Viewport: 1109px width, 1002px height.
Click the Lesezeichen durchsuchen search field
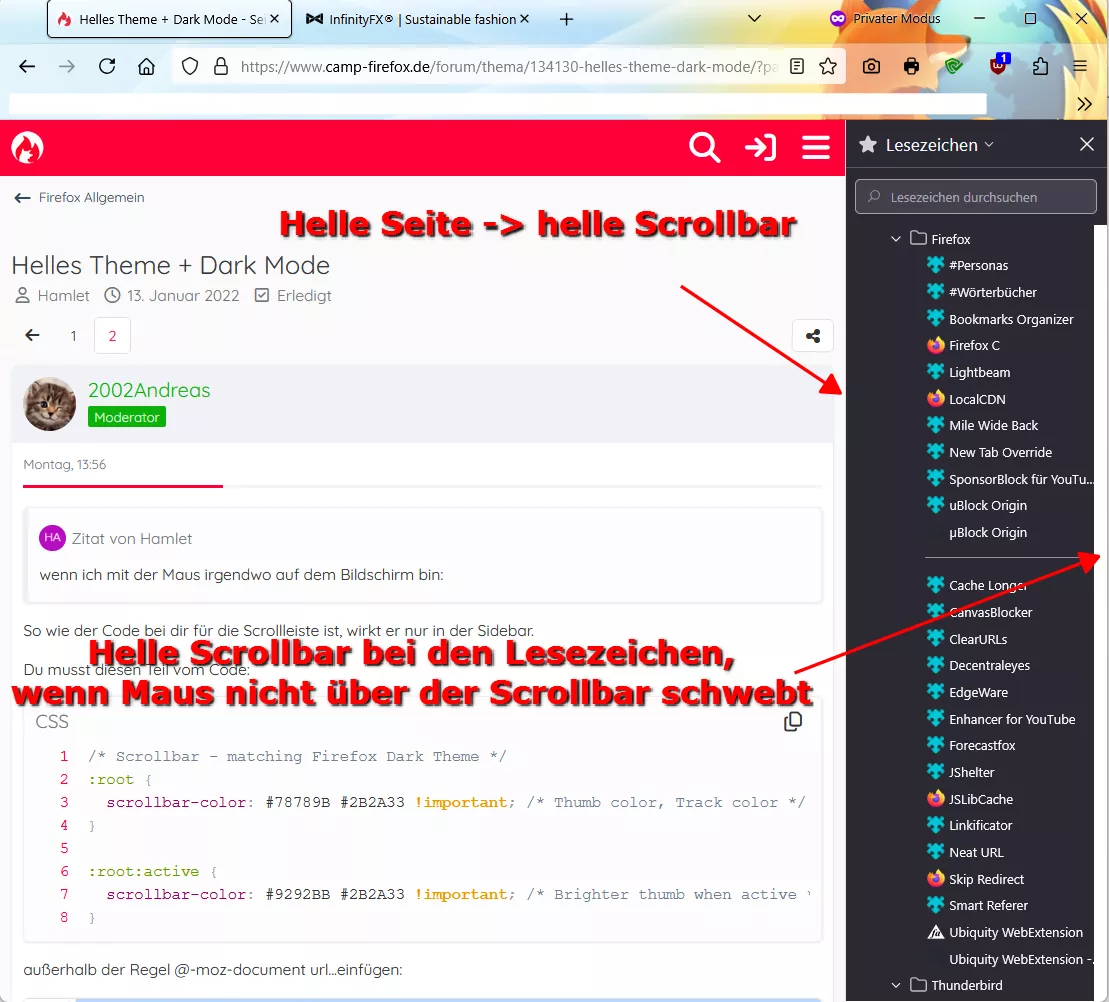coord(975,197)
